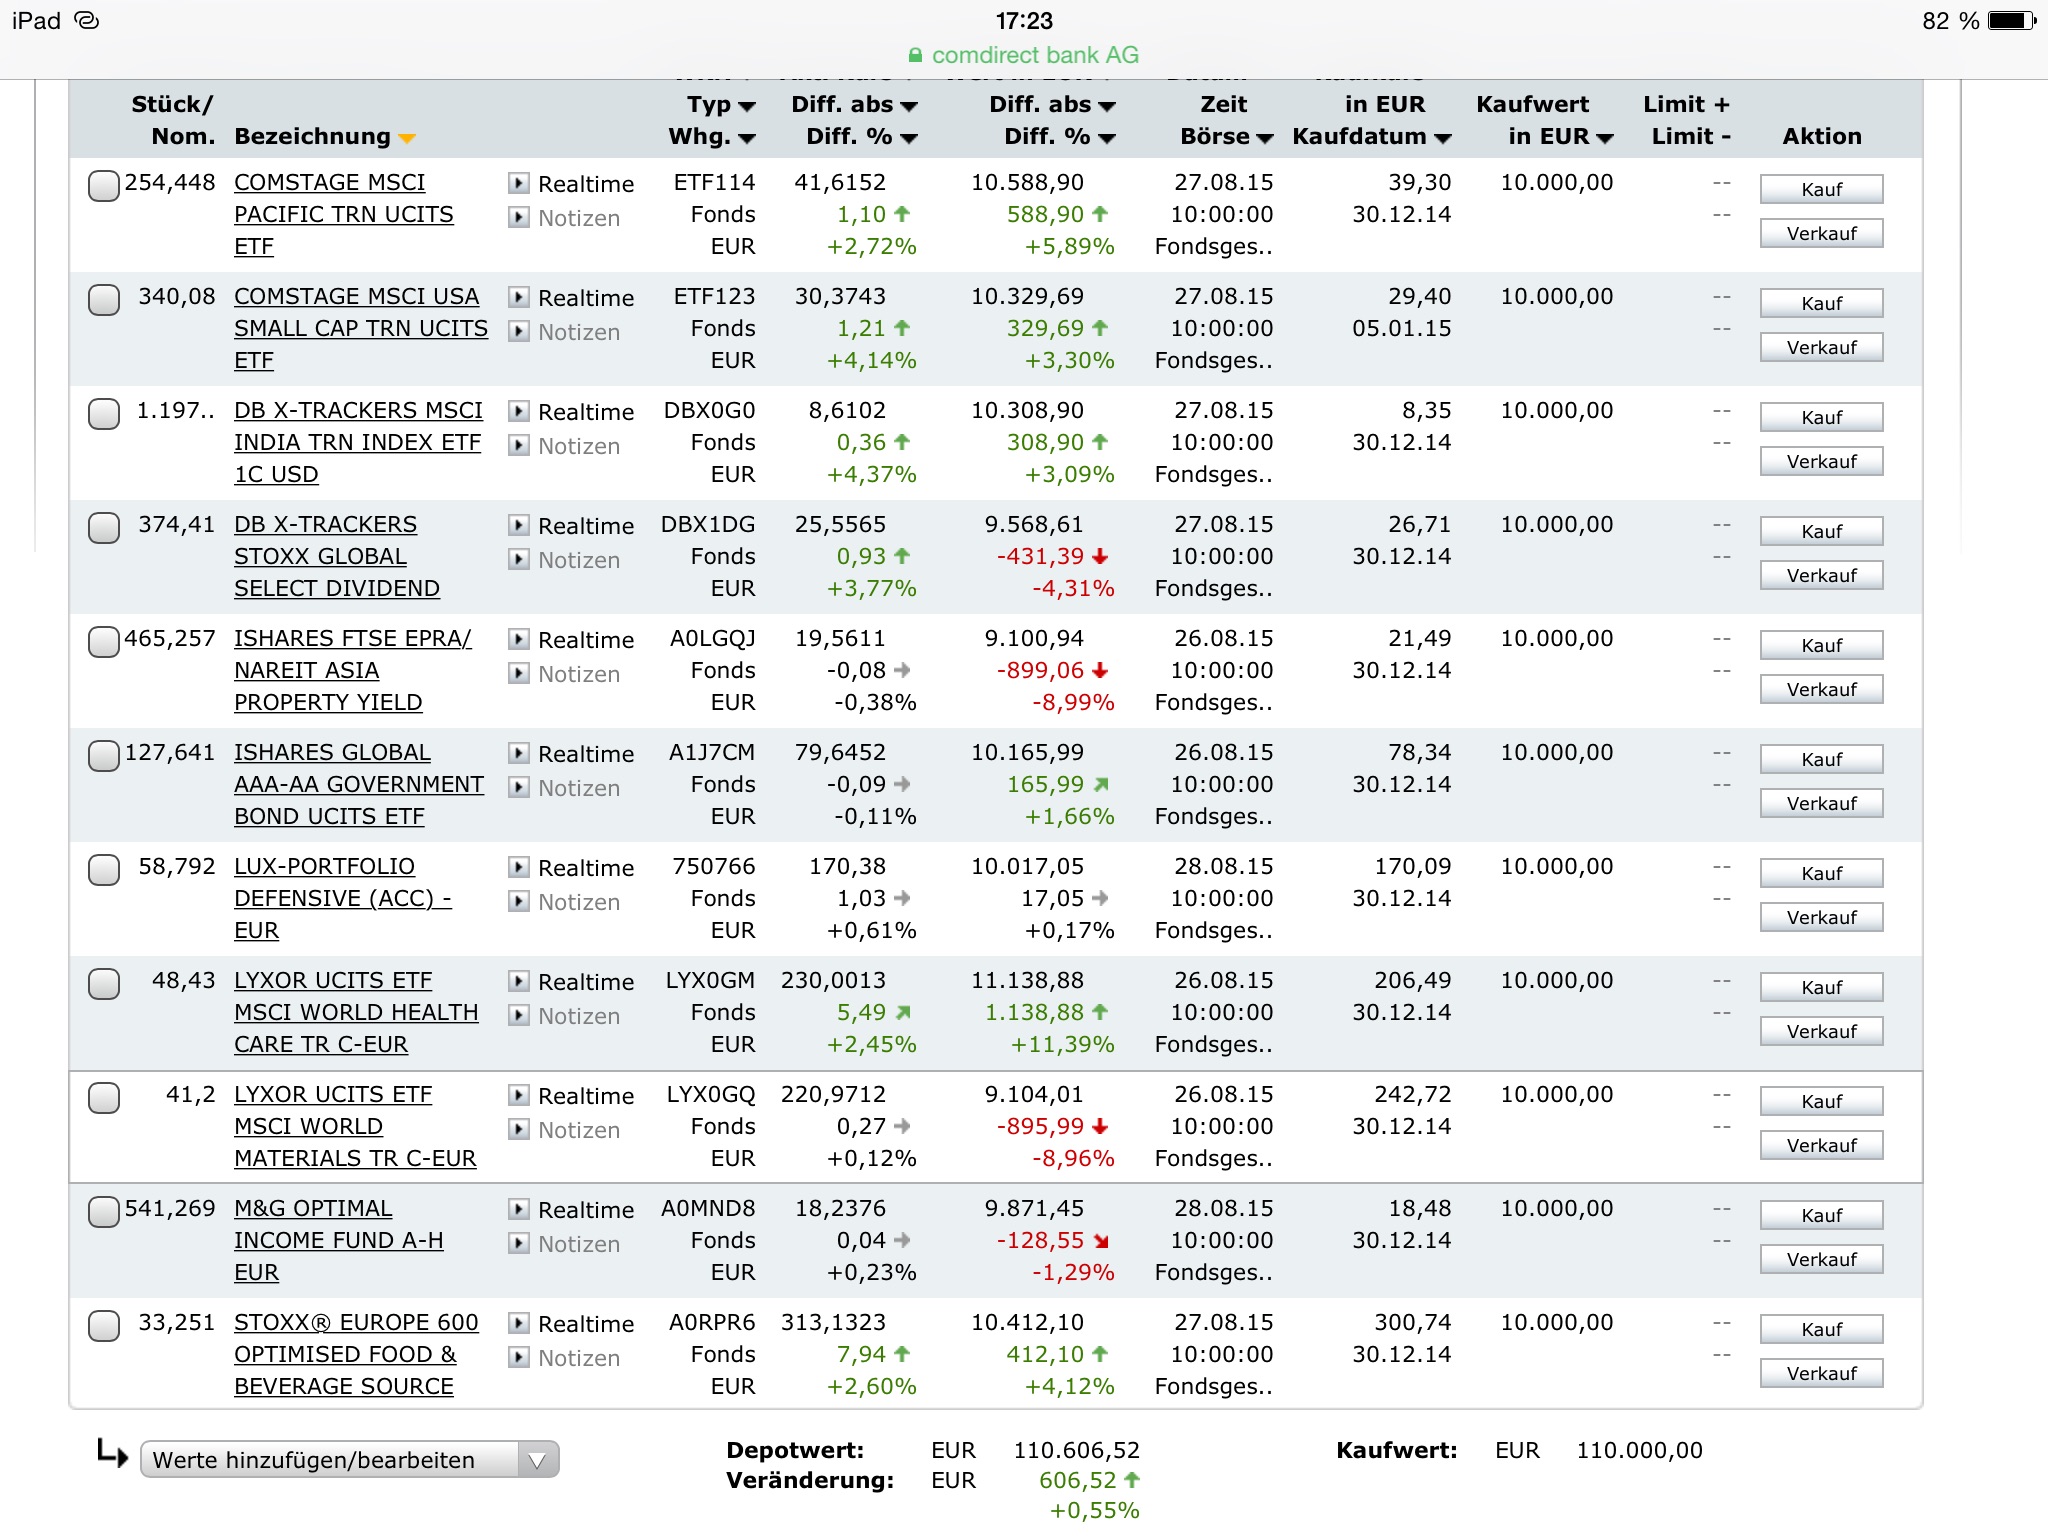Screen dimensions: 2048x1536
Task: Sort by the Kaufdatum column arrow
Action: click(1442, 138)
